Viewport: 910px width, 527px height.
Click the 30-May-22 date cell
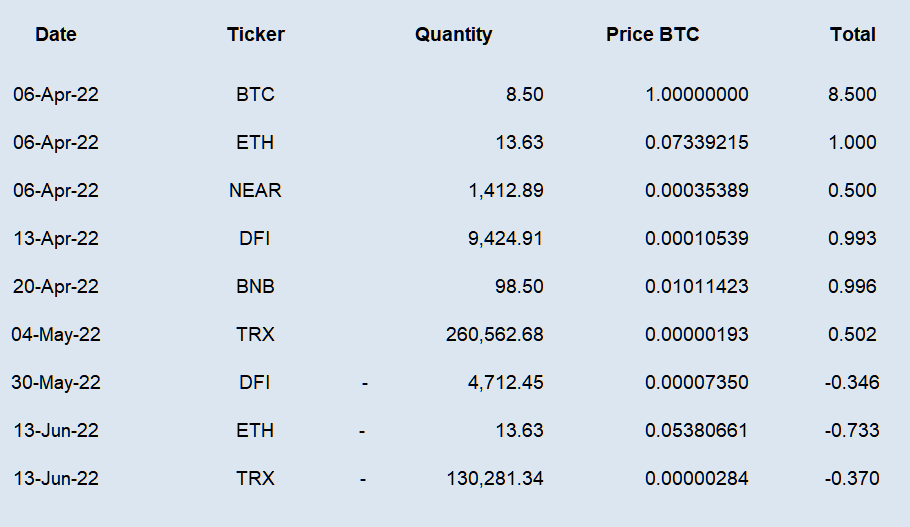(x=56, y=382)
